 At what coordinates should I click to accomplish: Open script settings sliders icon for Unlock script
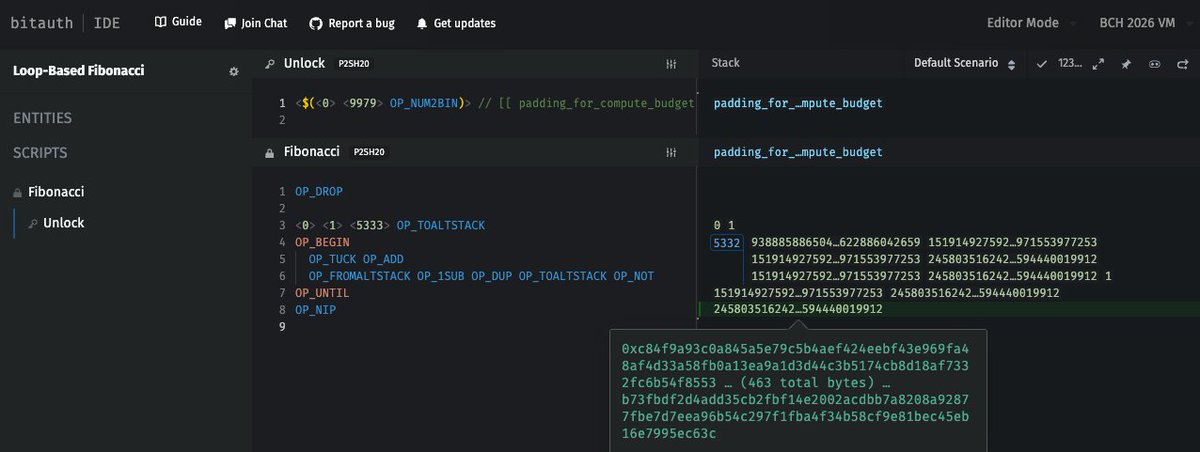click(x=671, y=64)
